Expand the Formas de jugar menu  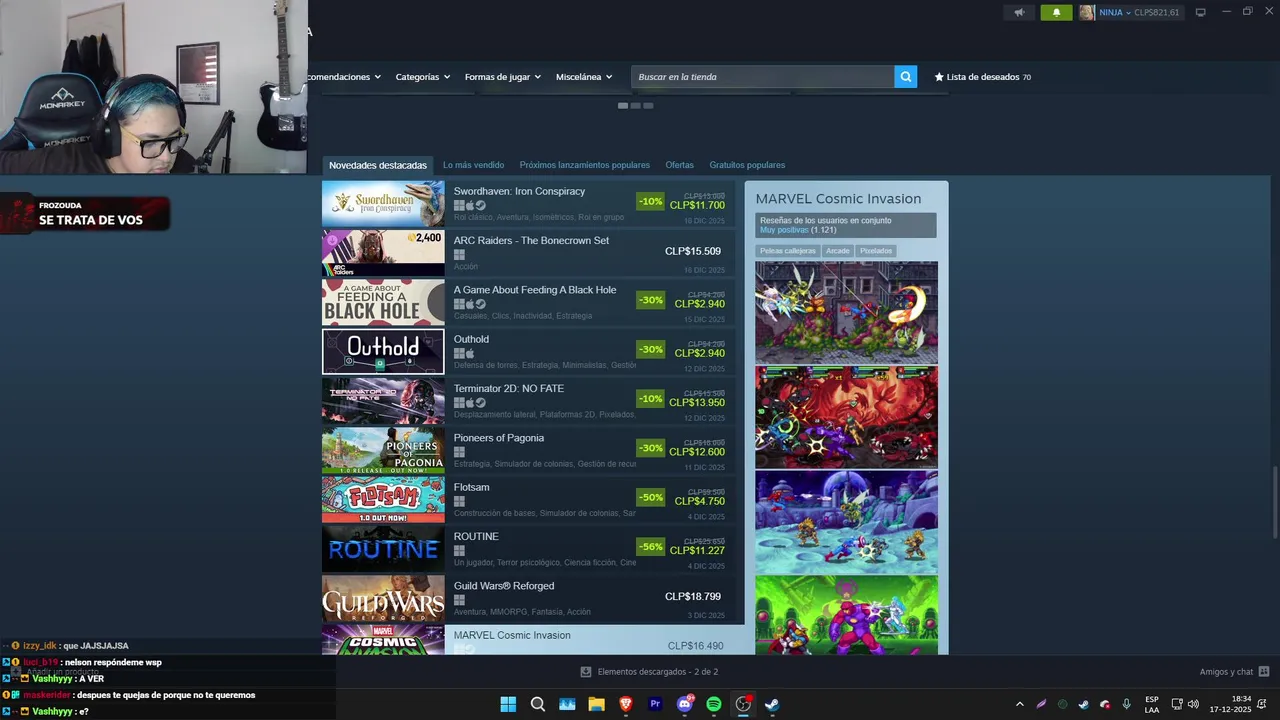[502, 77]
